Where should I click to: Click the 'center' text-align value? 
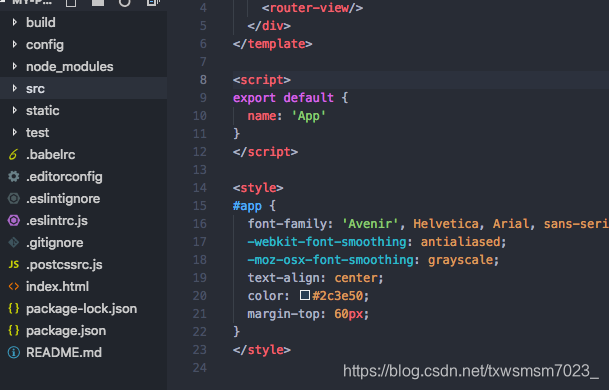point(355,278)
